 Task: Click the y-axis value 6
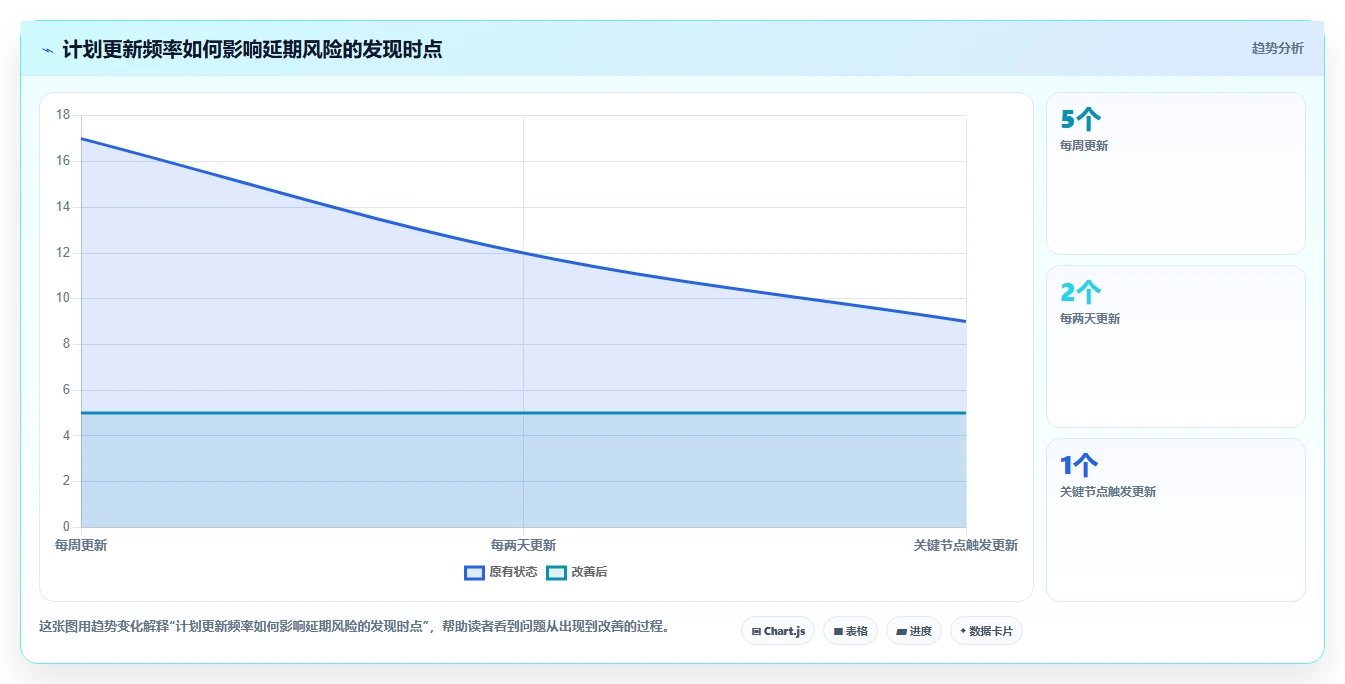coord(66,390)
